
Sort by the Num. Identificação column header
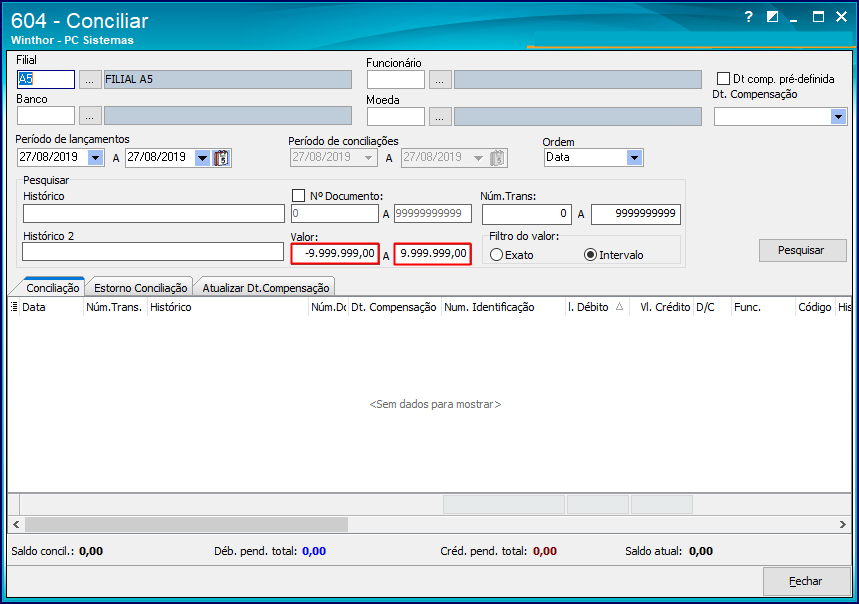coord(503,307)
